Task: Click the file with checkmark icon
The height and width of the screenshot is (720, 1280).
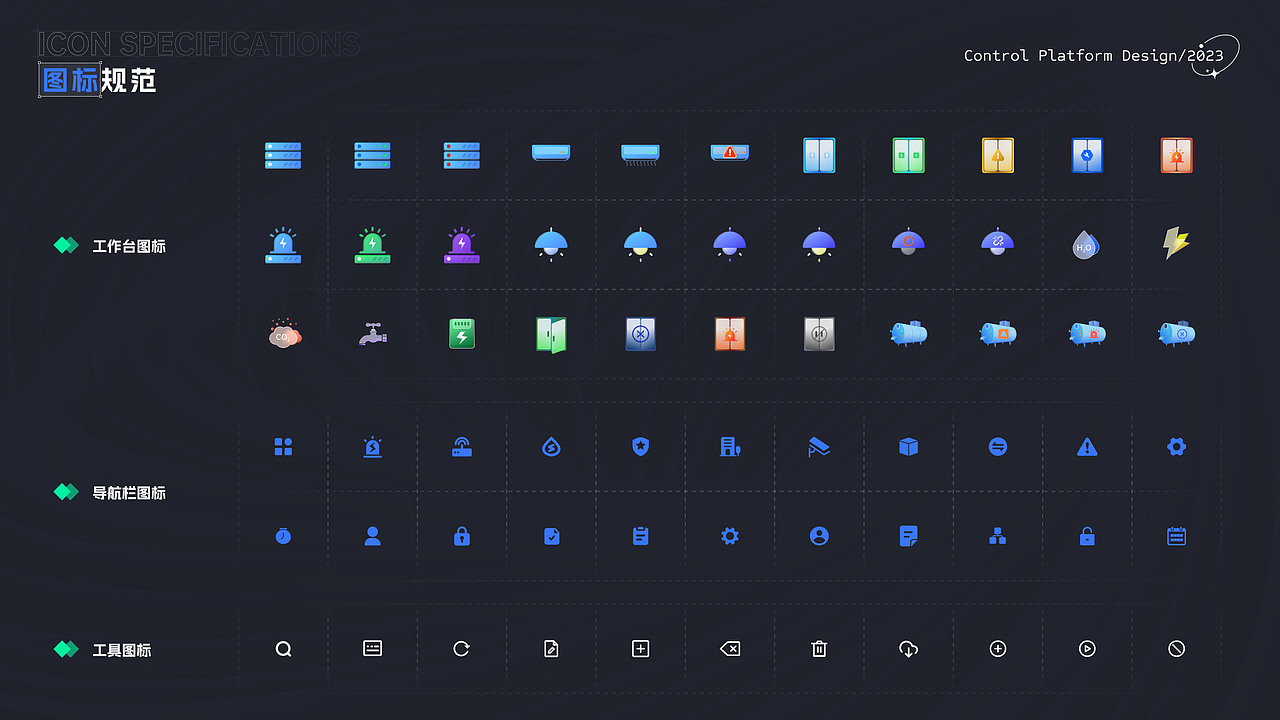Action: (x=551, y=536)
